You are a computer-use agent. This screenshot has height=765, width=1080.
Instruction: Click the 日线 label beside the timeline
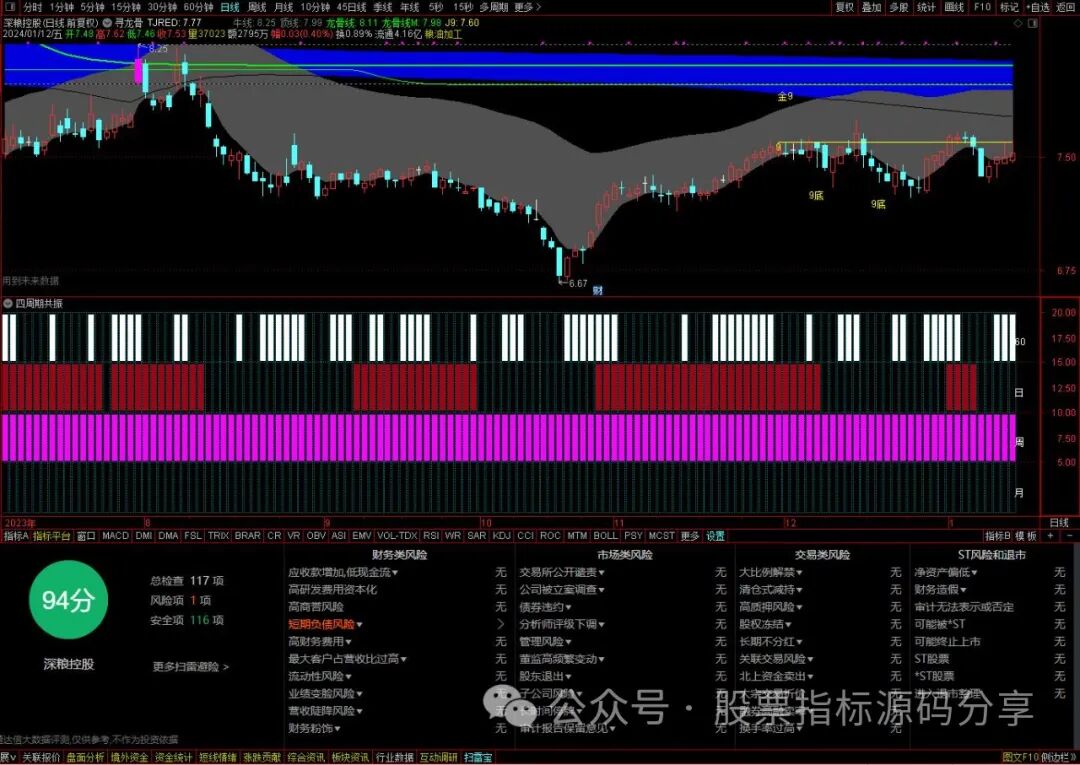click(x=1059, y=523)
